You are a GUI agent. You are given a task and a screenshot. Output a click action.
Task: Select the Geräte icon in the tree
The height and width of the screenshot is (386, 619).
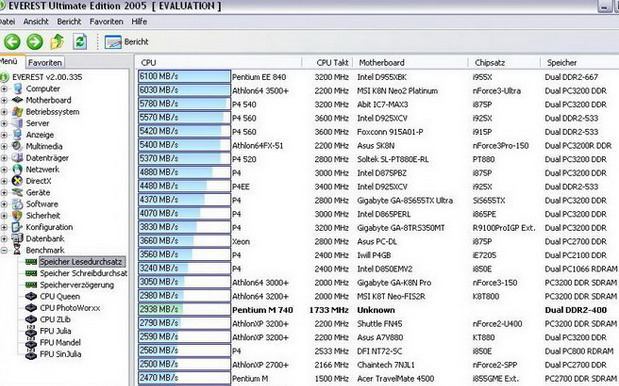pos(18,193)
